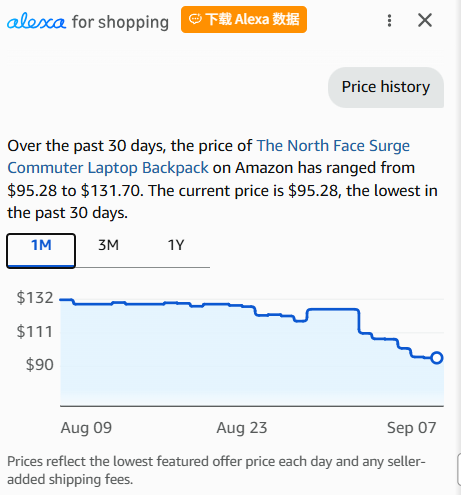
Task: Click the price step-up near late August
Action: pos(307,315)
